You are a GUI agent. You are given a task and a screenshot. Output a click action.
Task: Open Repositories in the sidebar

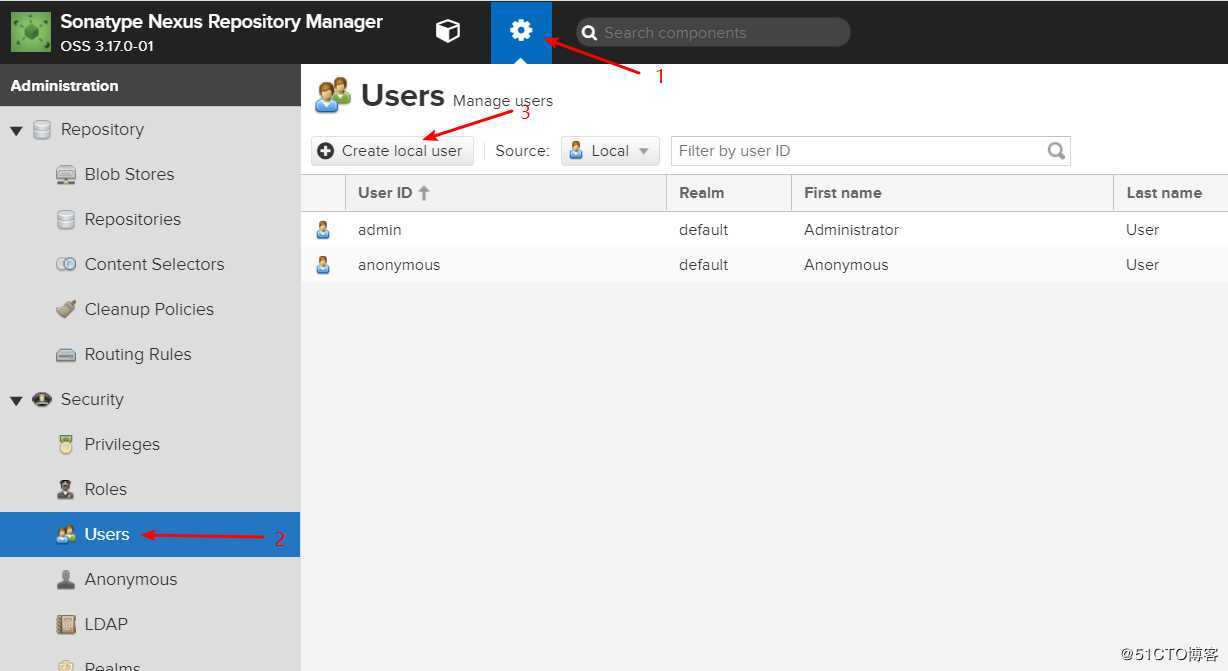[x=150, y=220]
